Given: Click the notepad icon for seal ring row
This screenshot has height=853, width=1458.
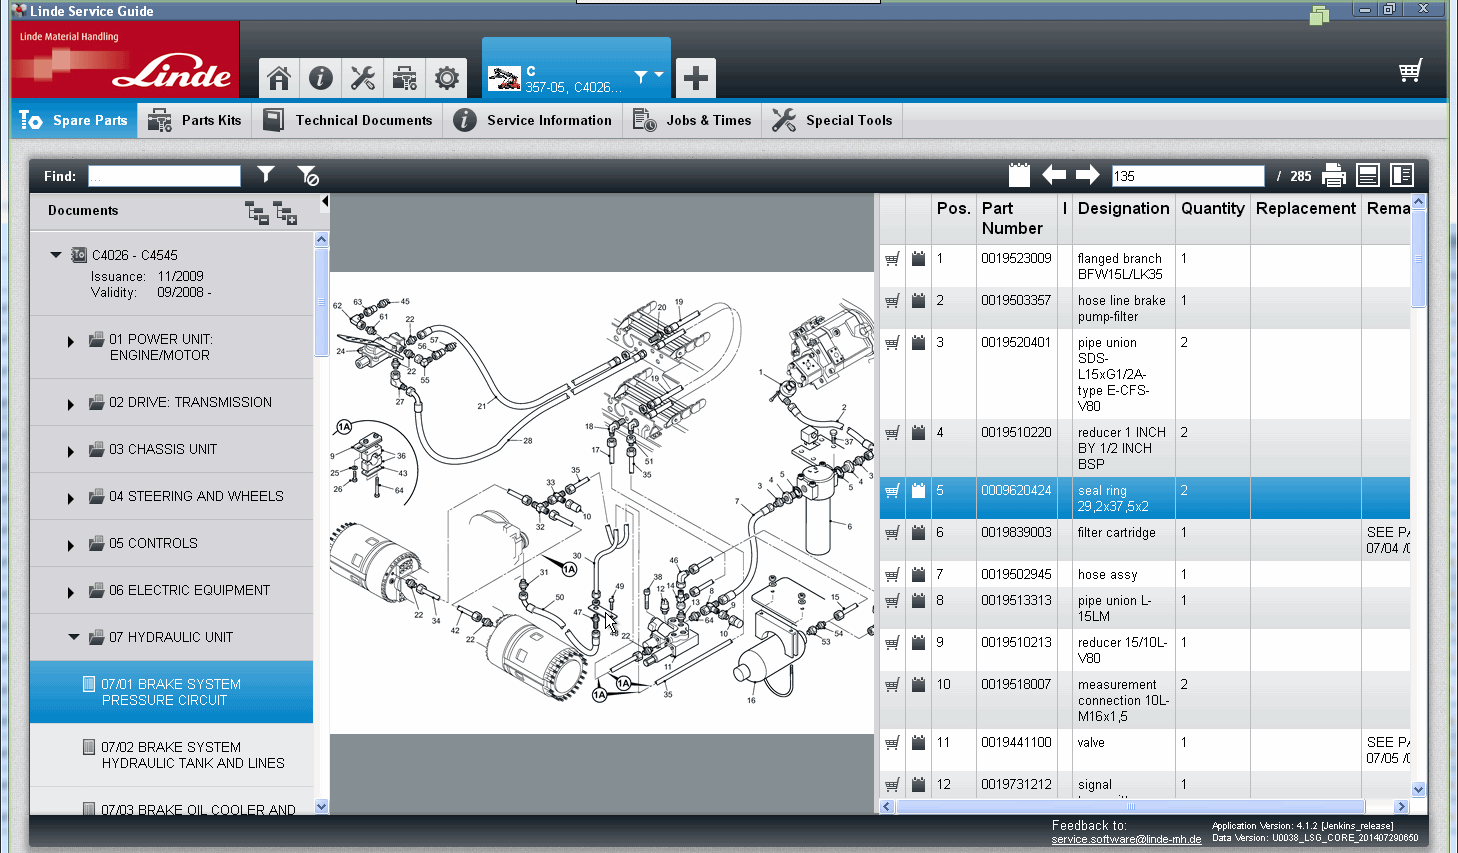Looking at the screenshot, I should (x=918, y=491).
